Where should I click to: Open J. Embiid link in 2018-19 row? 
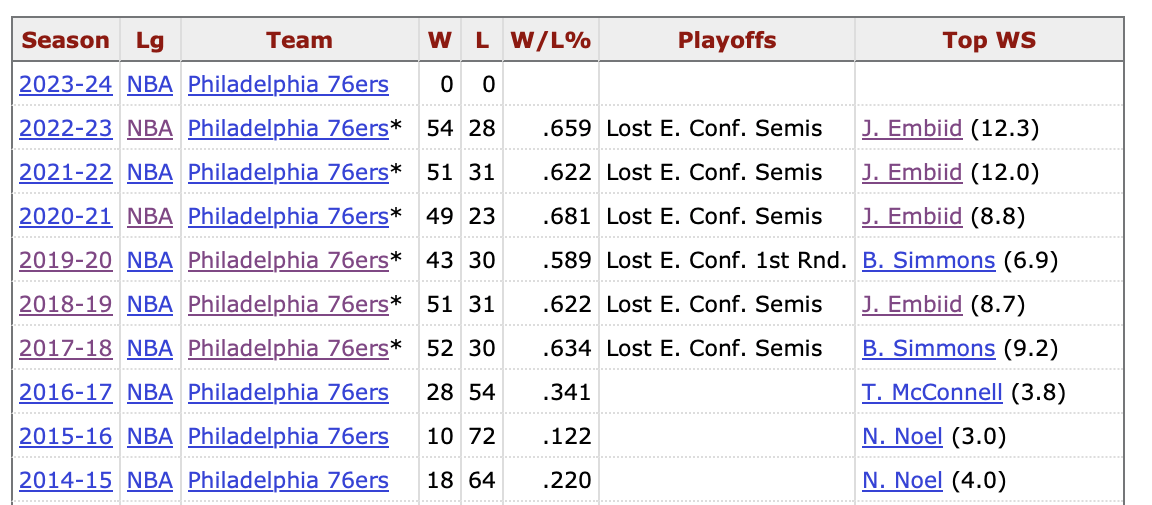(x=912, y=305)
